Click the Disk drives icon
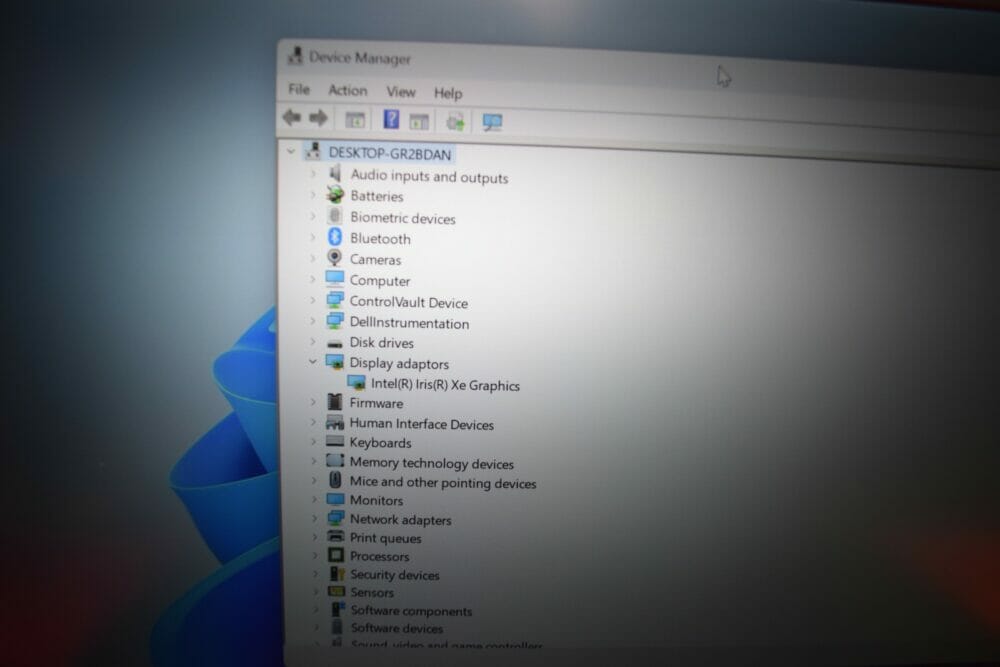The height and width of the screenshot is (667, 1000). tap(335, 344)
